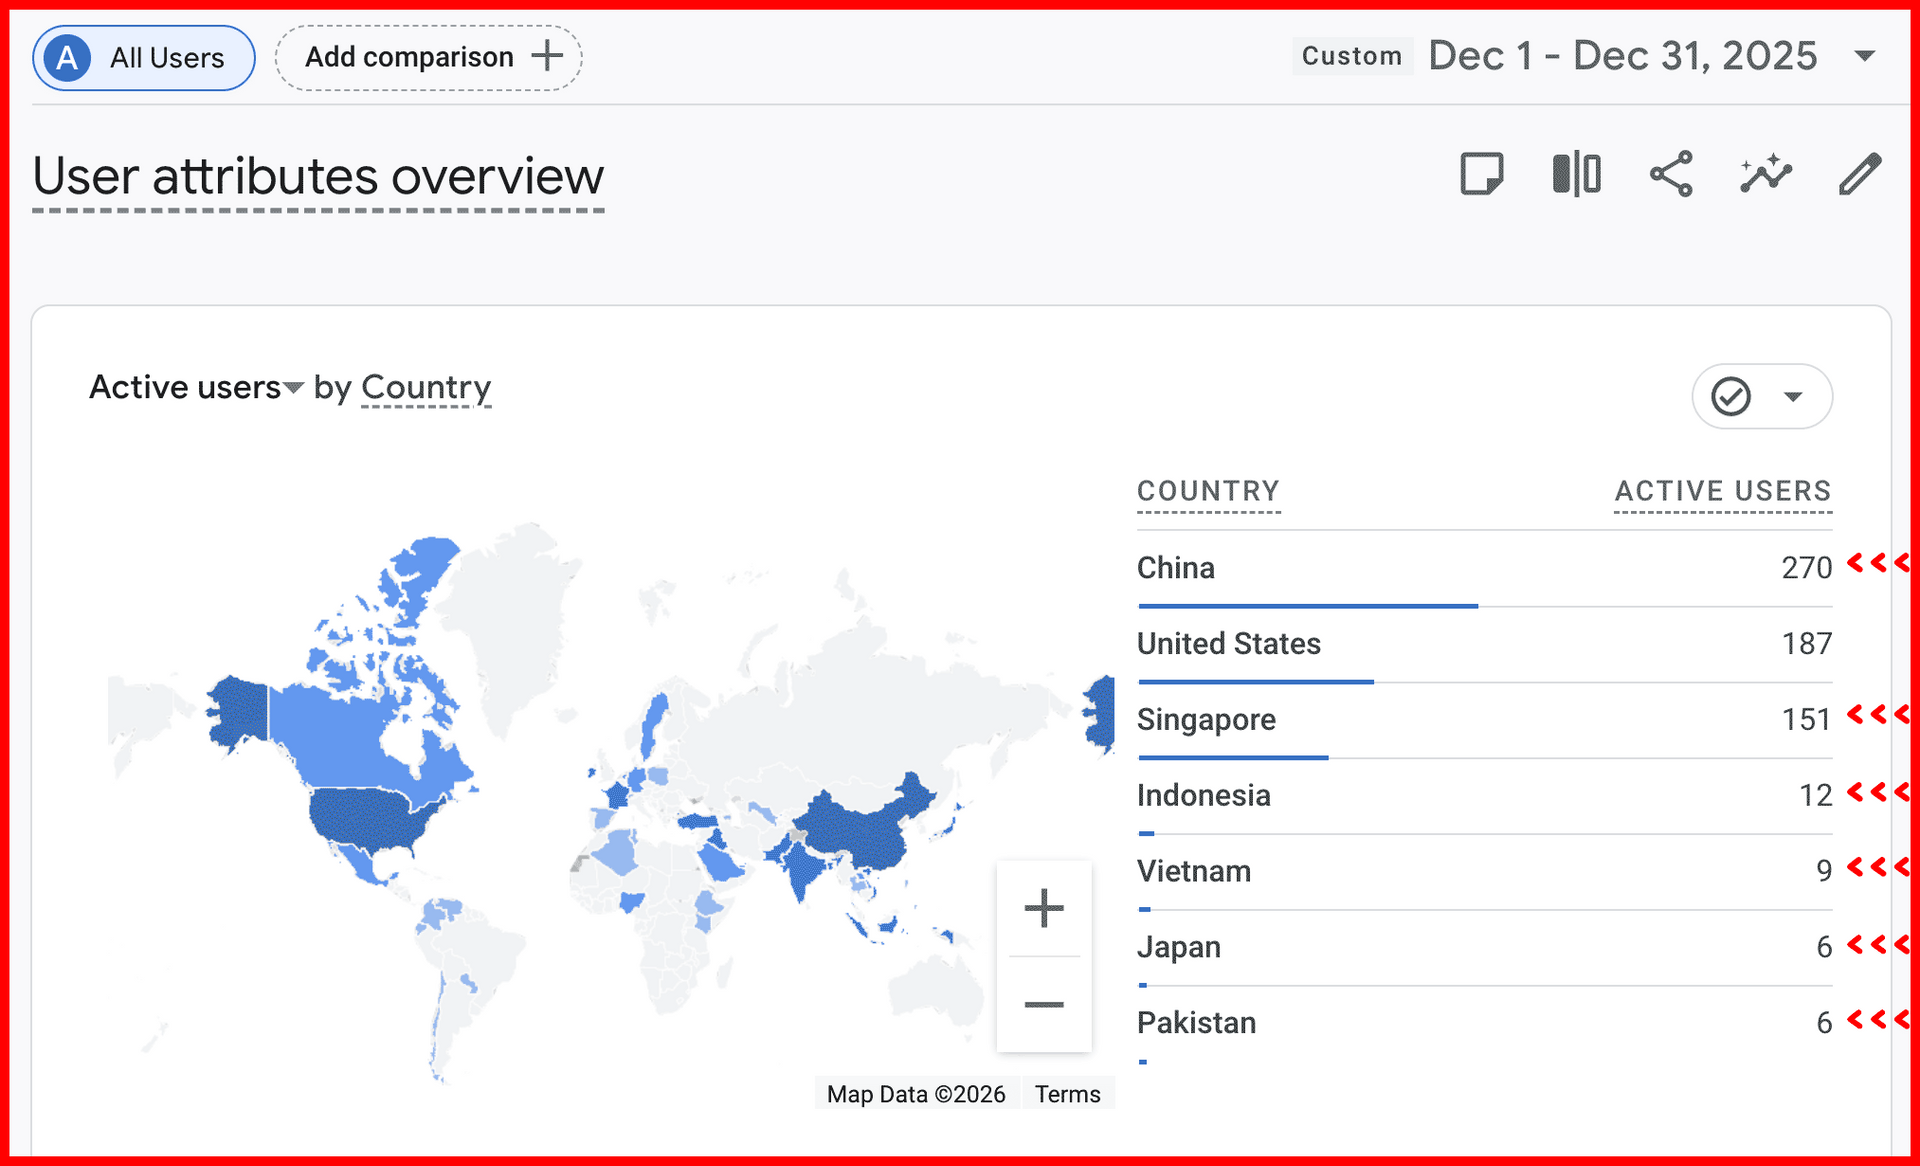Image resolution: width=1920 pixels, height=1166 pixels.
Task: Zoom in the map with plus
Action: [1043, 908]
